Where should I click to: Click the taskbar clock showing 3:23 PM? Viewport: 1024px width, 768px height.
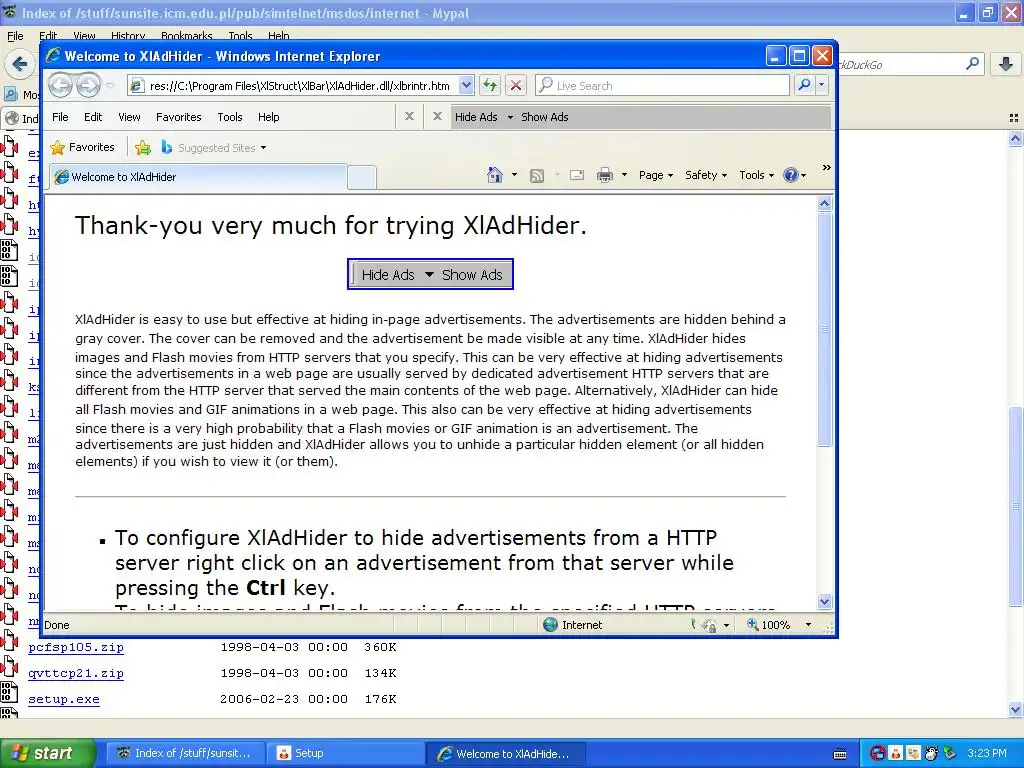click(987, 754)
